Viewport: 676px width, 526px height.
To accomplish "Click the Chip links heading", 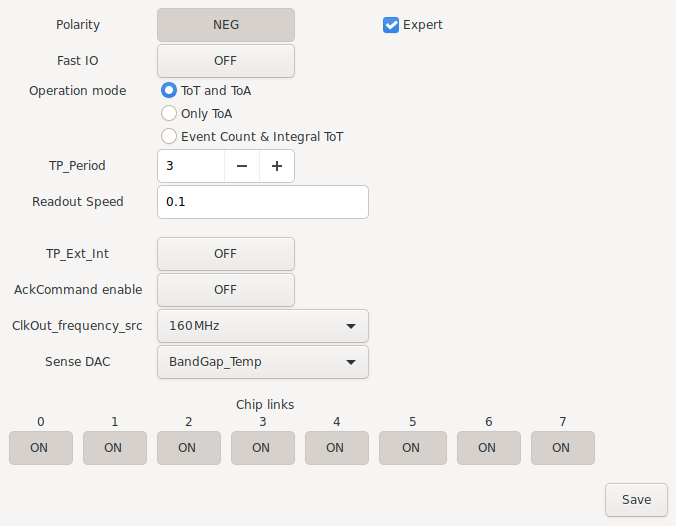I will pos(265,405).
